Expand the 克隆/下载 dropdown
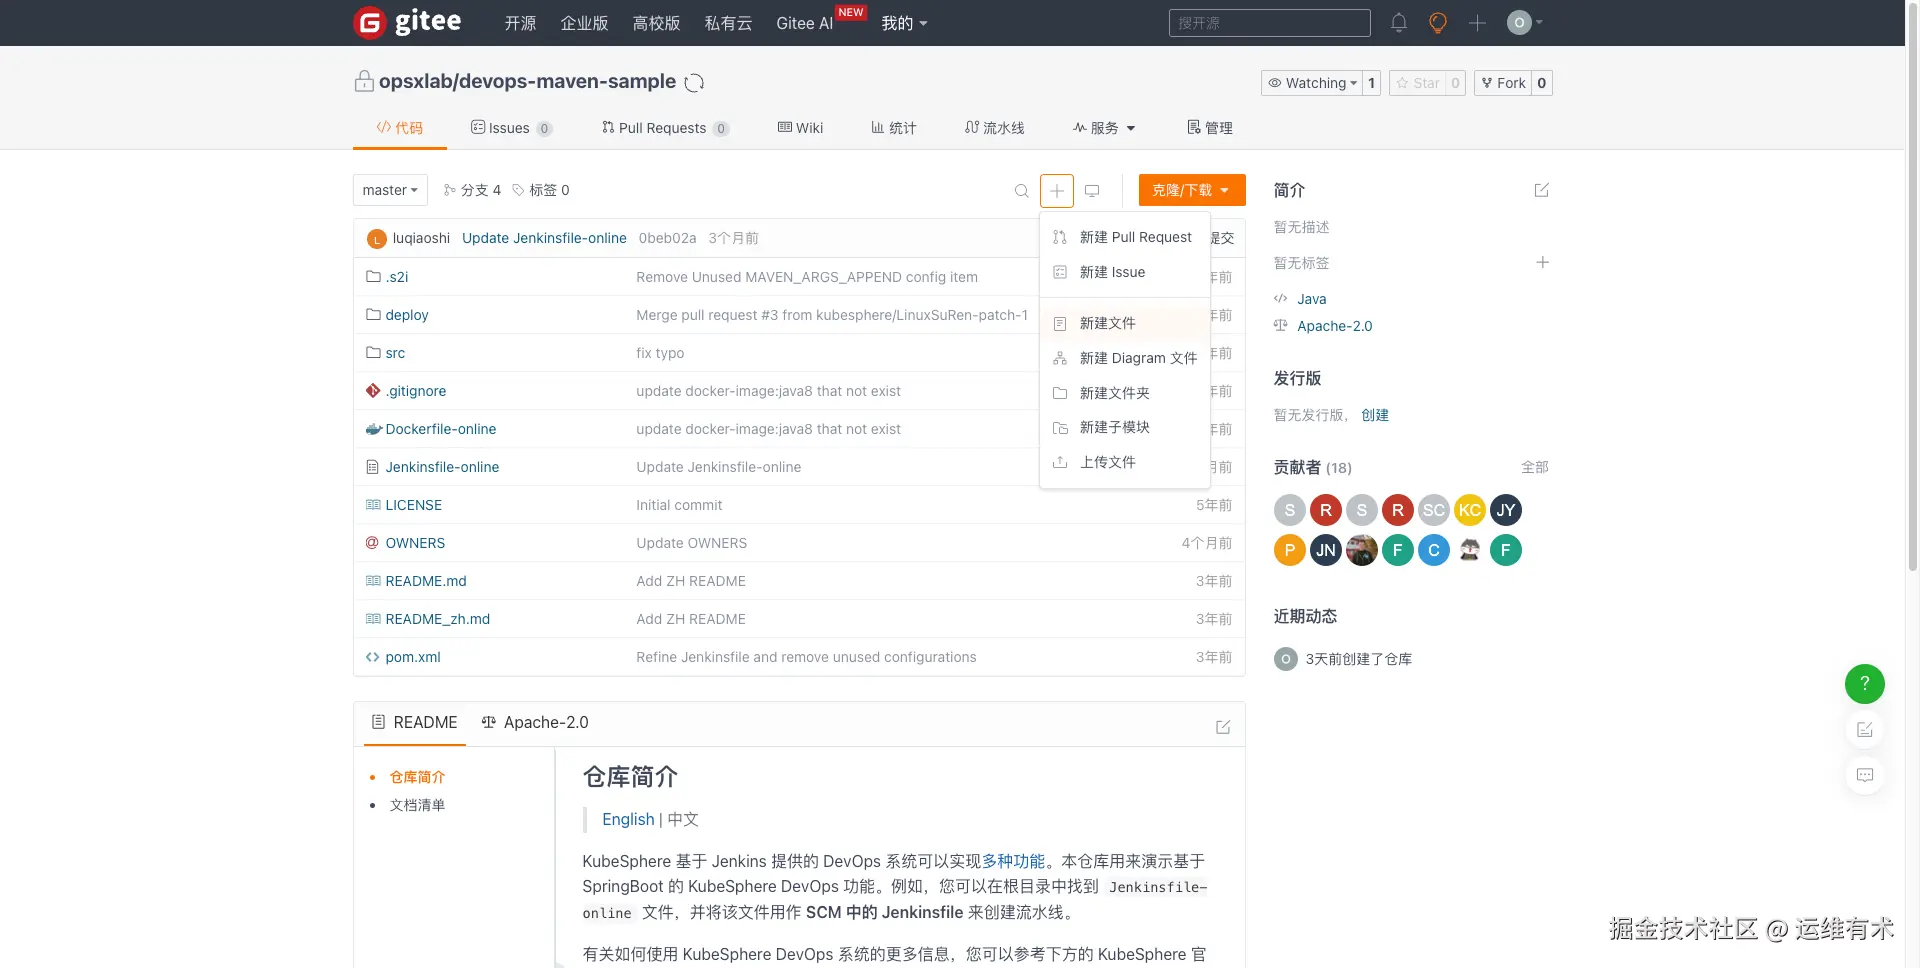This screenshot has width=1920, height=968. [x=1191, y=190]
